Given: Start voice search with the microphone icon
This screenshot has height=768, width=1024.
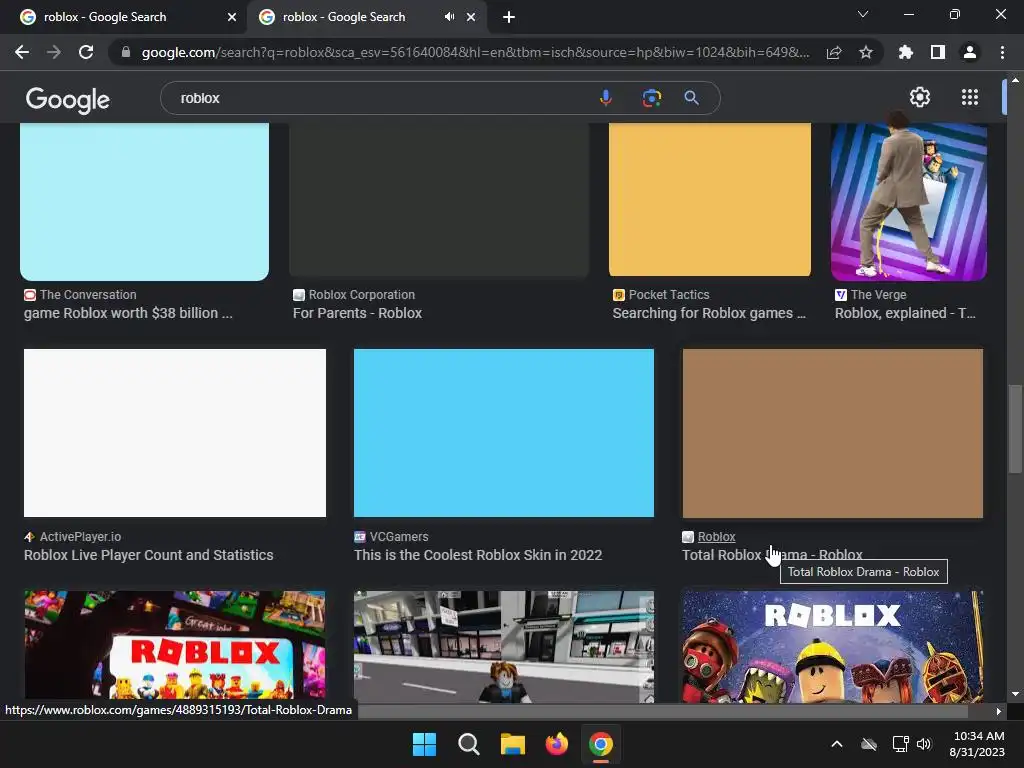Looking at the screenshot, I should [x=605, y=98].
